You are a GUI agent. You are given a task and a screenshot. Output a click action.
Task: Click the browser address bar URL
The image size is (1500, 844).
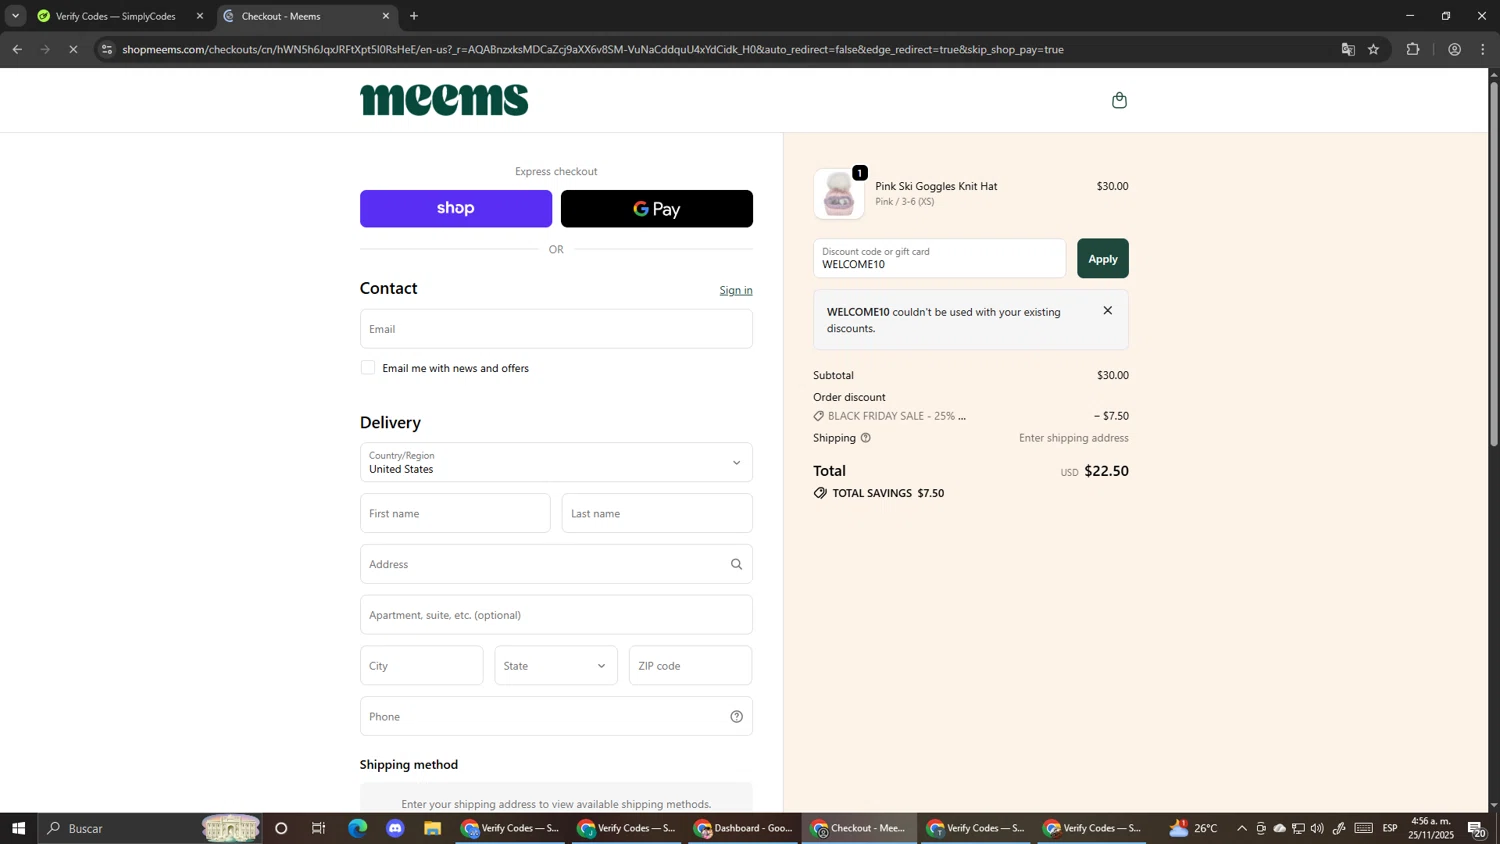pos(593,49)
